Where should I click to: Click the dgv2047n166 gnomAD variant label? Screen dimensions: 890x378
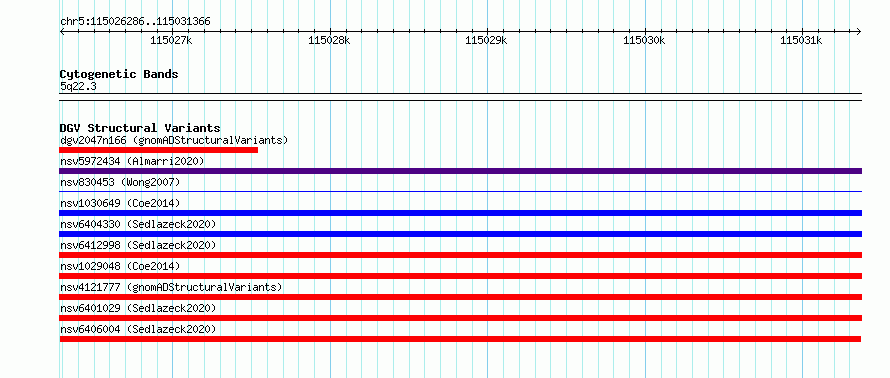point(174,140)
